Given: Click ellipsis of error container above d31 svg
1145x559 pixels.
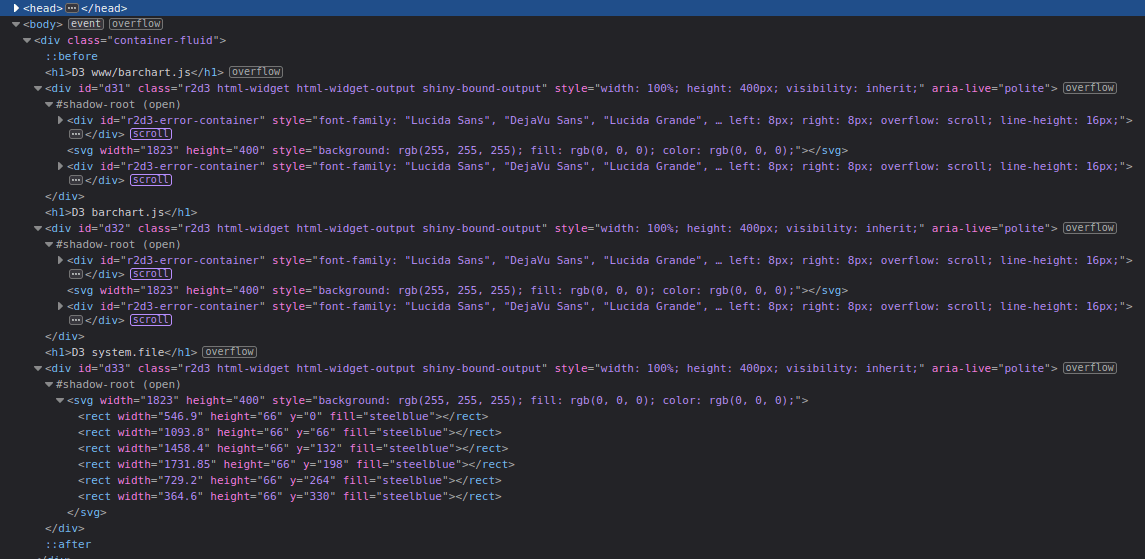Looking at the screenshot, I should 75,134.
